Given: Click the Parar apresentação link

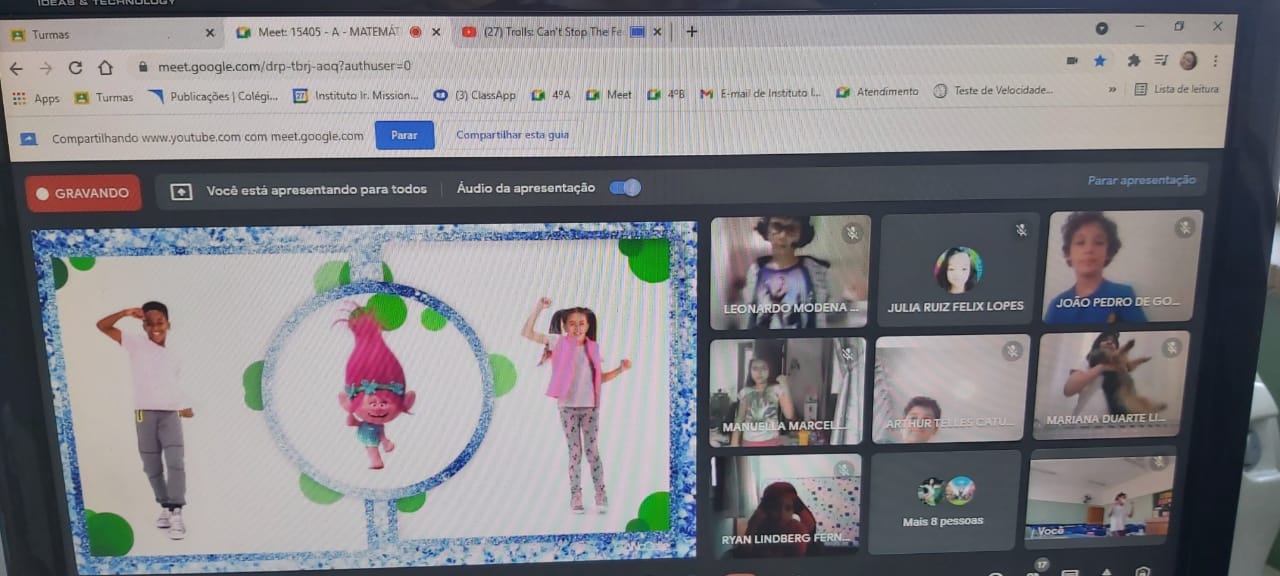Looking at the screenshot, I should pyautogui.click(x=1141, y=181).
